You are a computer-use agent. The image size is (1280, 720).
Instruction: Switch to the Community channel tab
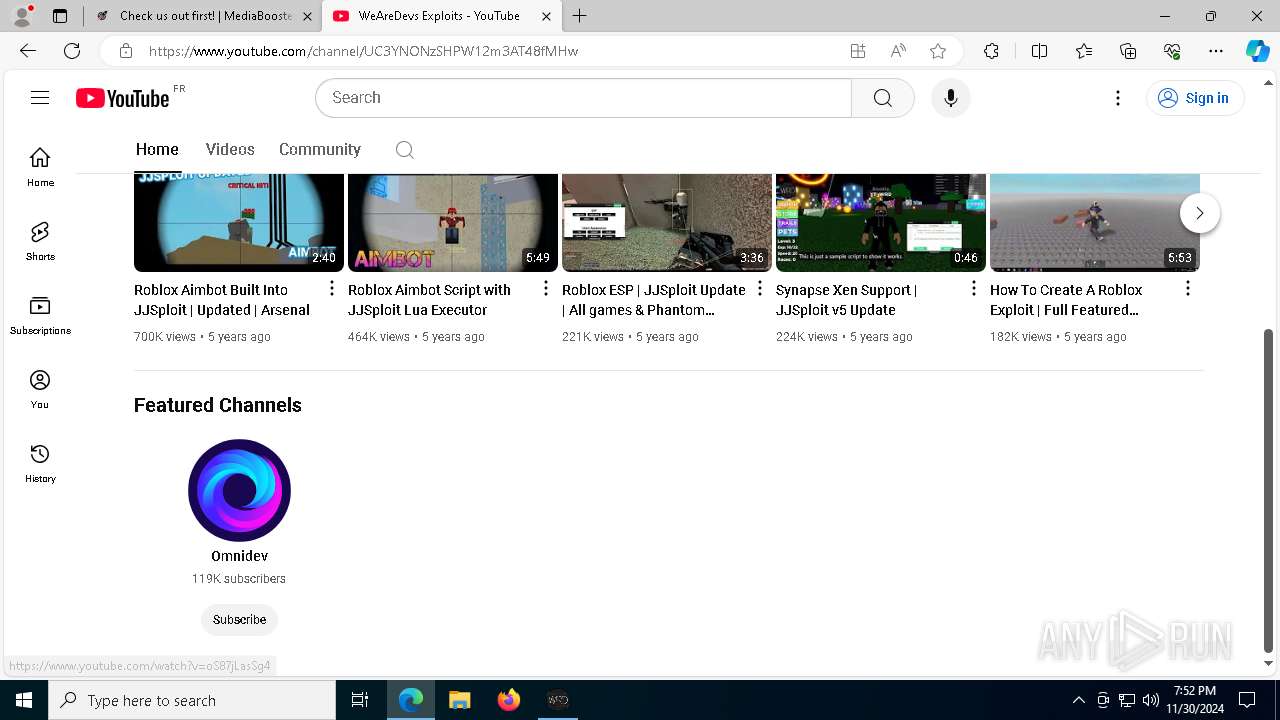pyautogui.click(x=320, y=150)
